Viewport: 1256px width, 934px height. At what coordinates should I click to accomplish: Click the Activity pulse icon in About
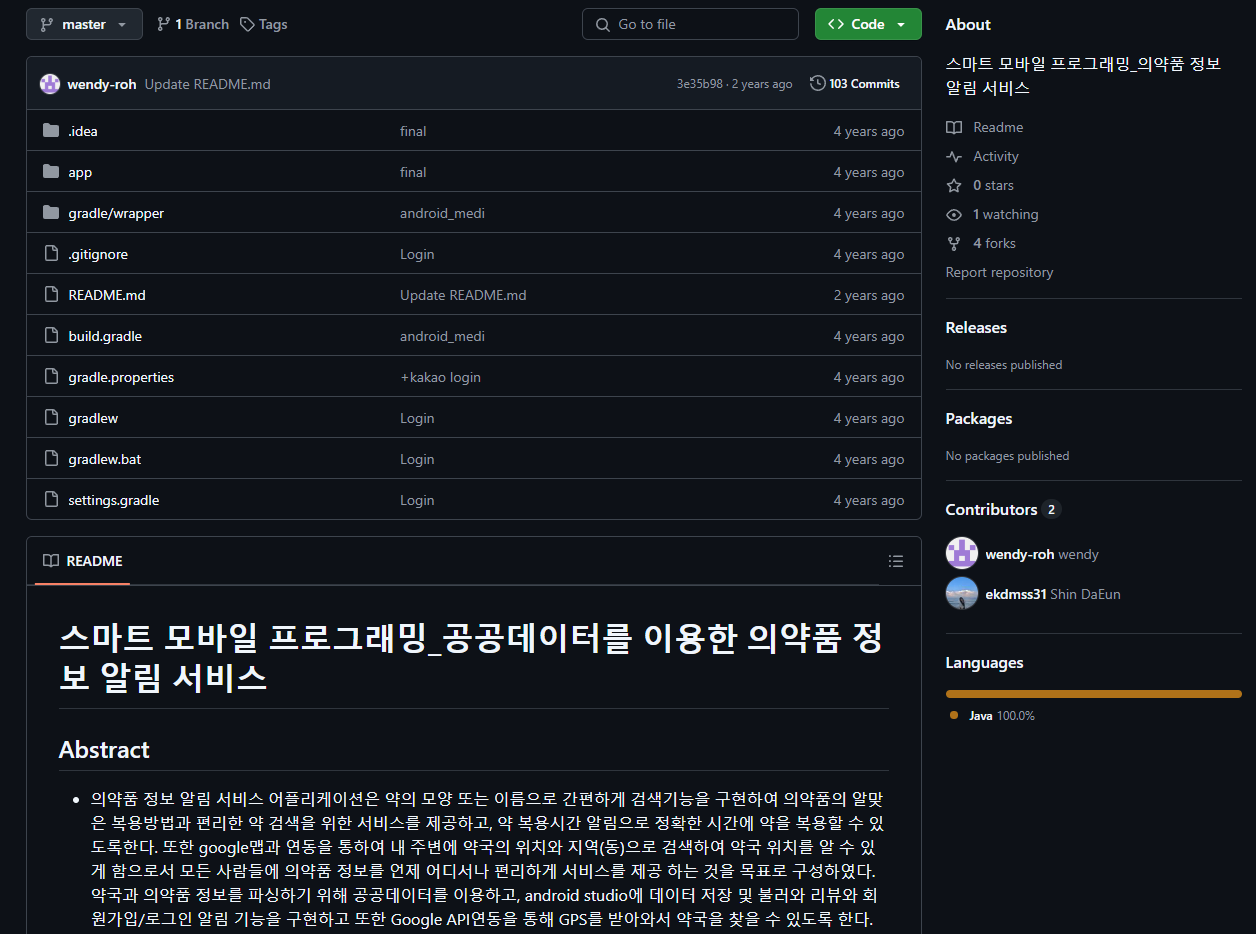tap(954, 156)
